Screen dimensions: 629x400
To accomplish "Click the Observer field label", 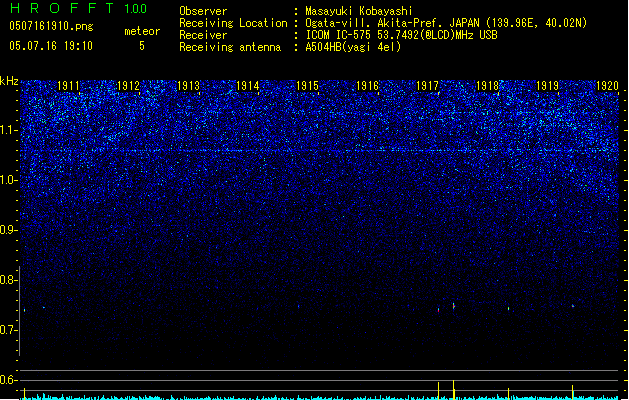I will click(x=203, y=11).
